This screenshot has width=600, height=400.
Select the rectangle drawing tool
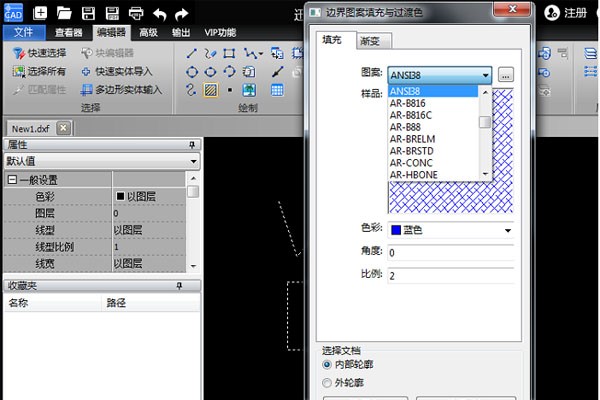point(229,53)
